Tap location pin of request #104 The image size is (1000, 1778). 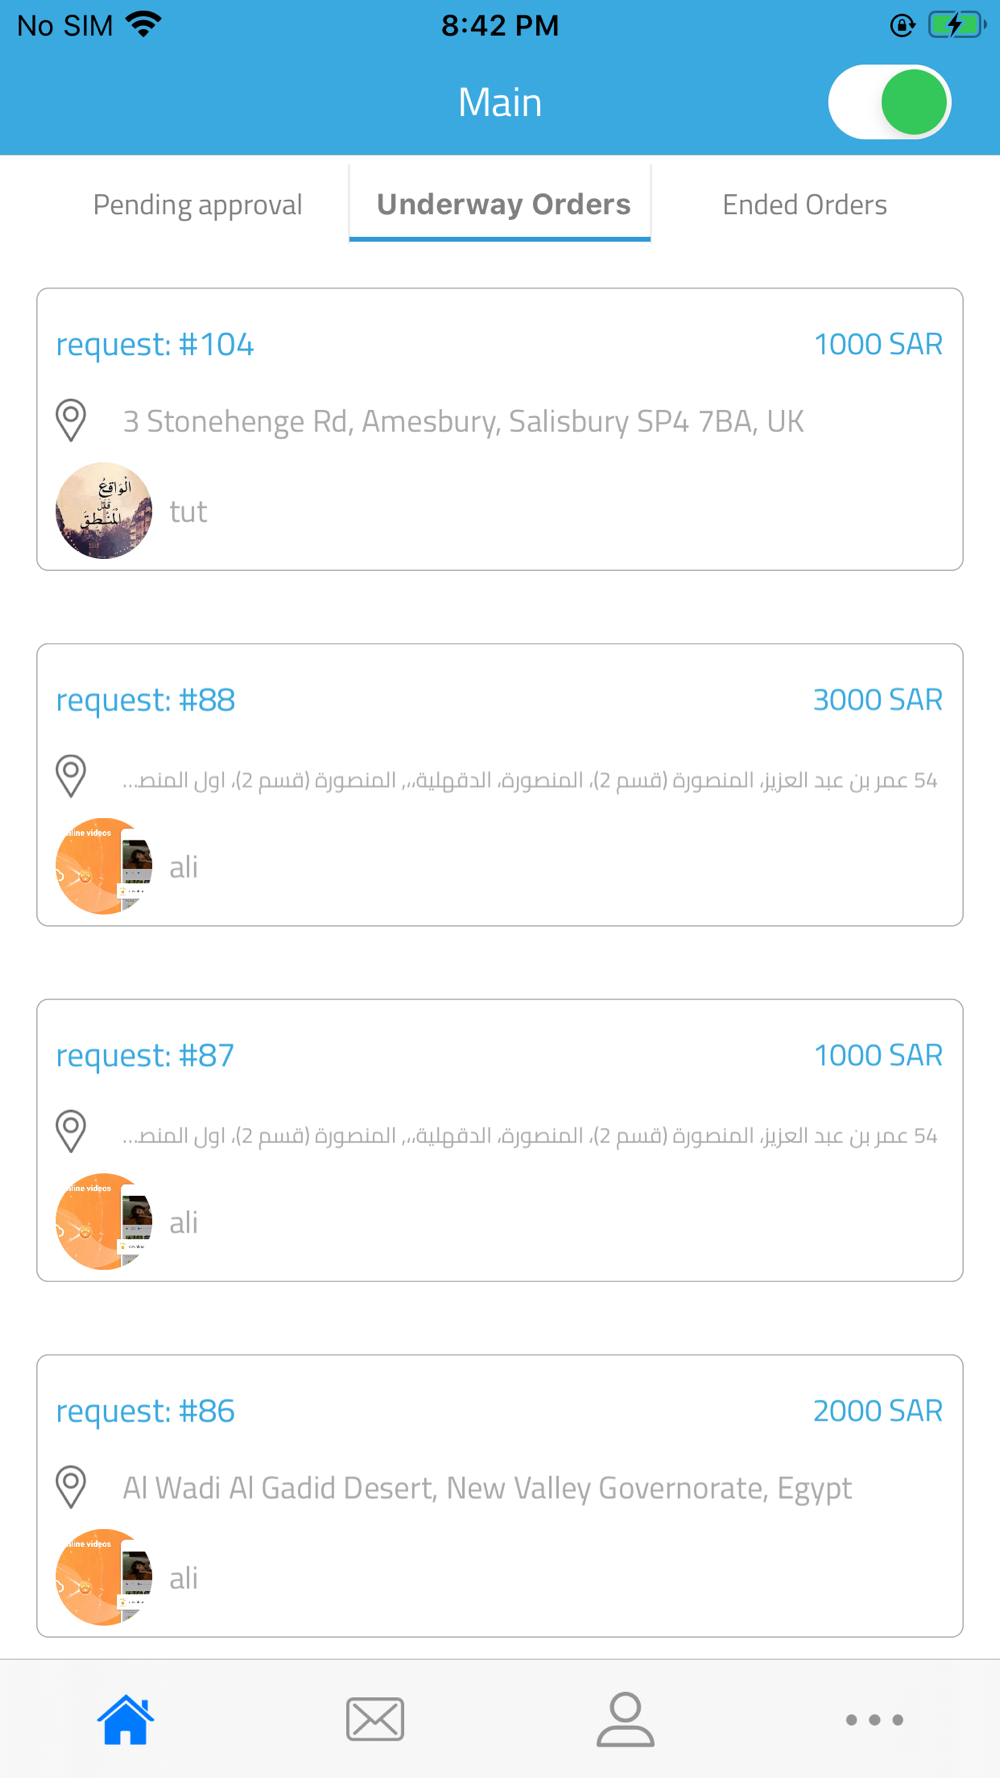click(71, 420)
